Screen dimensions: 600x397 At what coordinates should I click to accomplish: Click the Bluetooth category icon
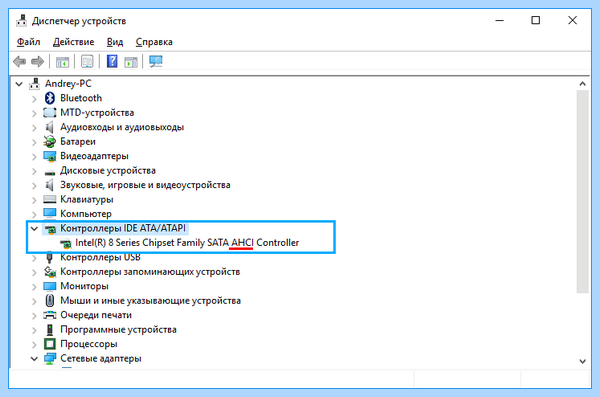click(50, 98)
